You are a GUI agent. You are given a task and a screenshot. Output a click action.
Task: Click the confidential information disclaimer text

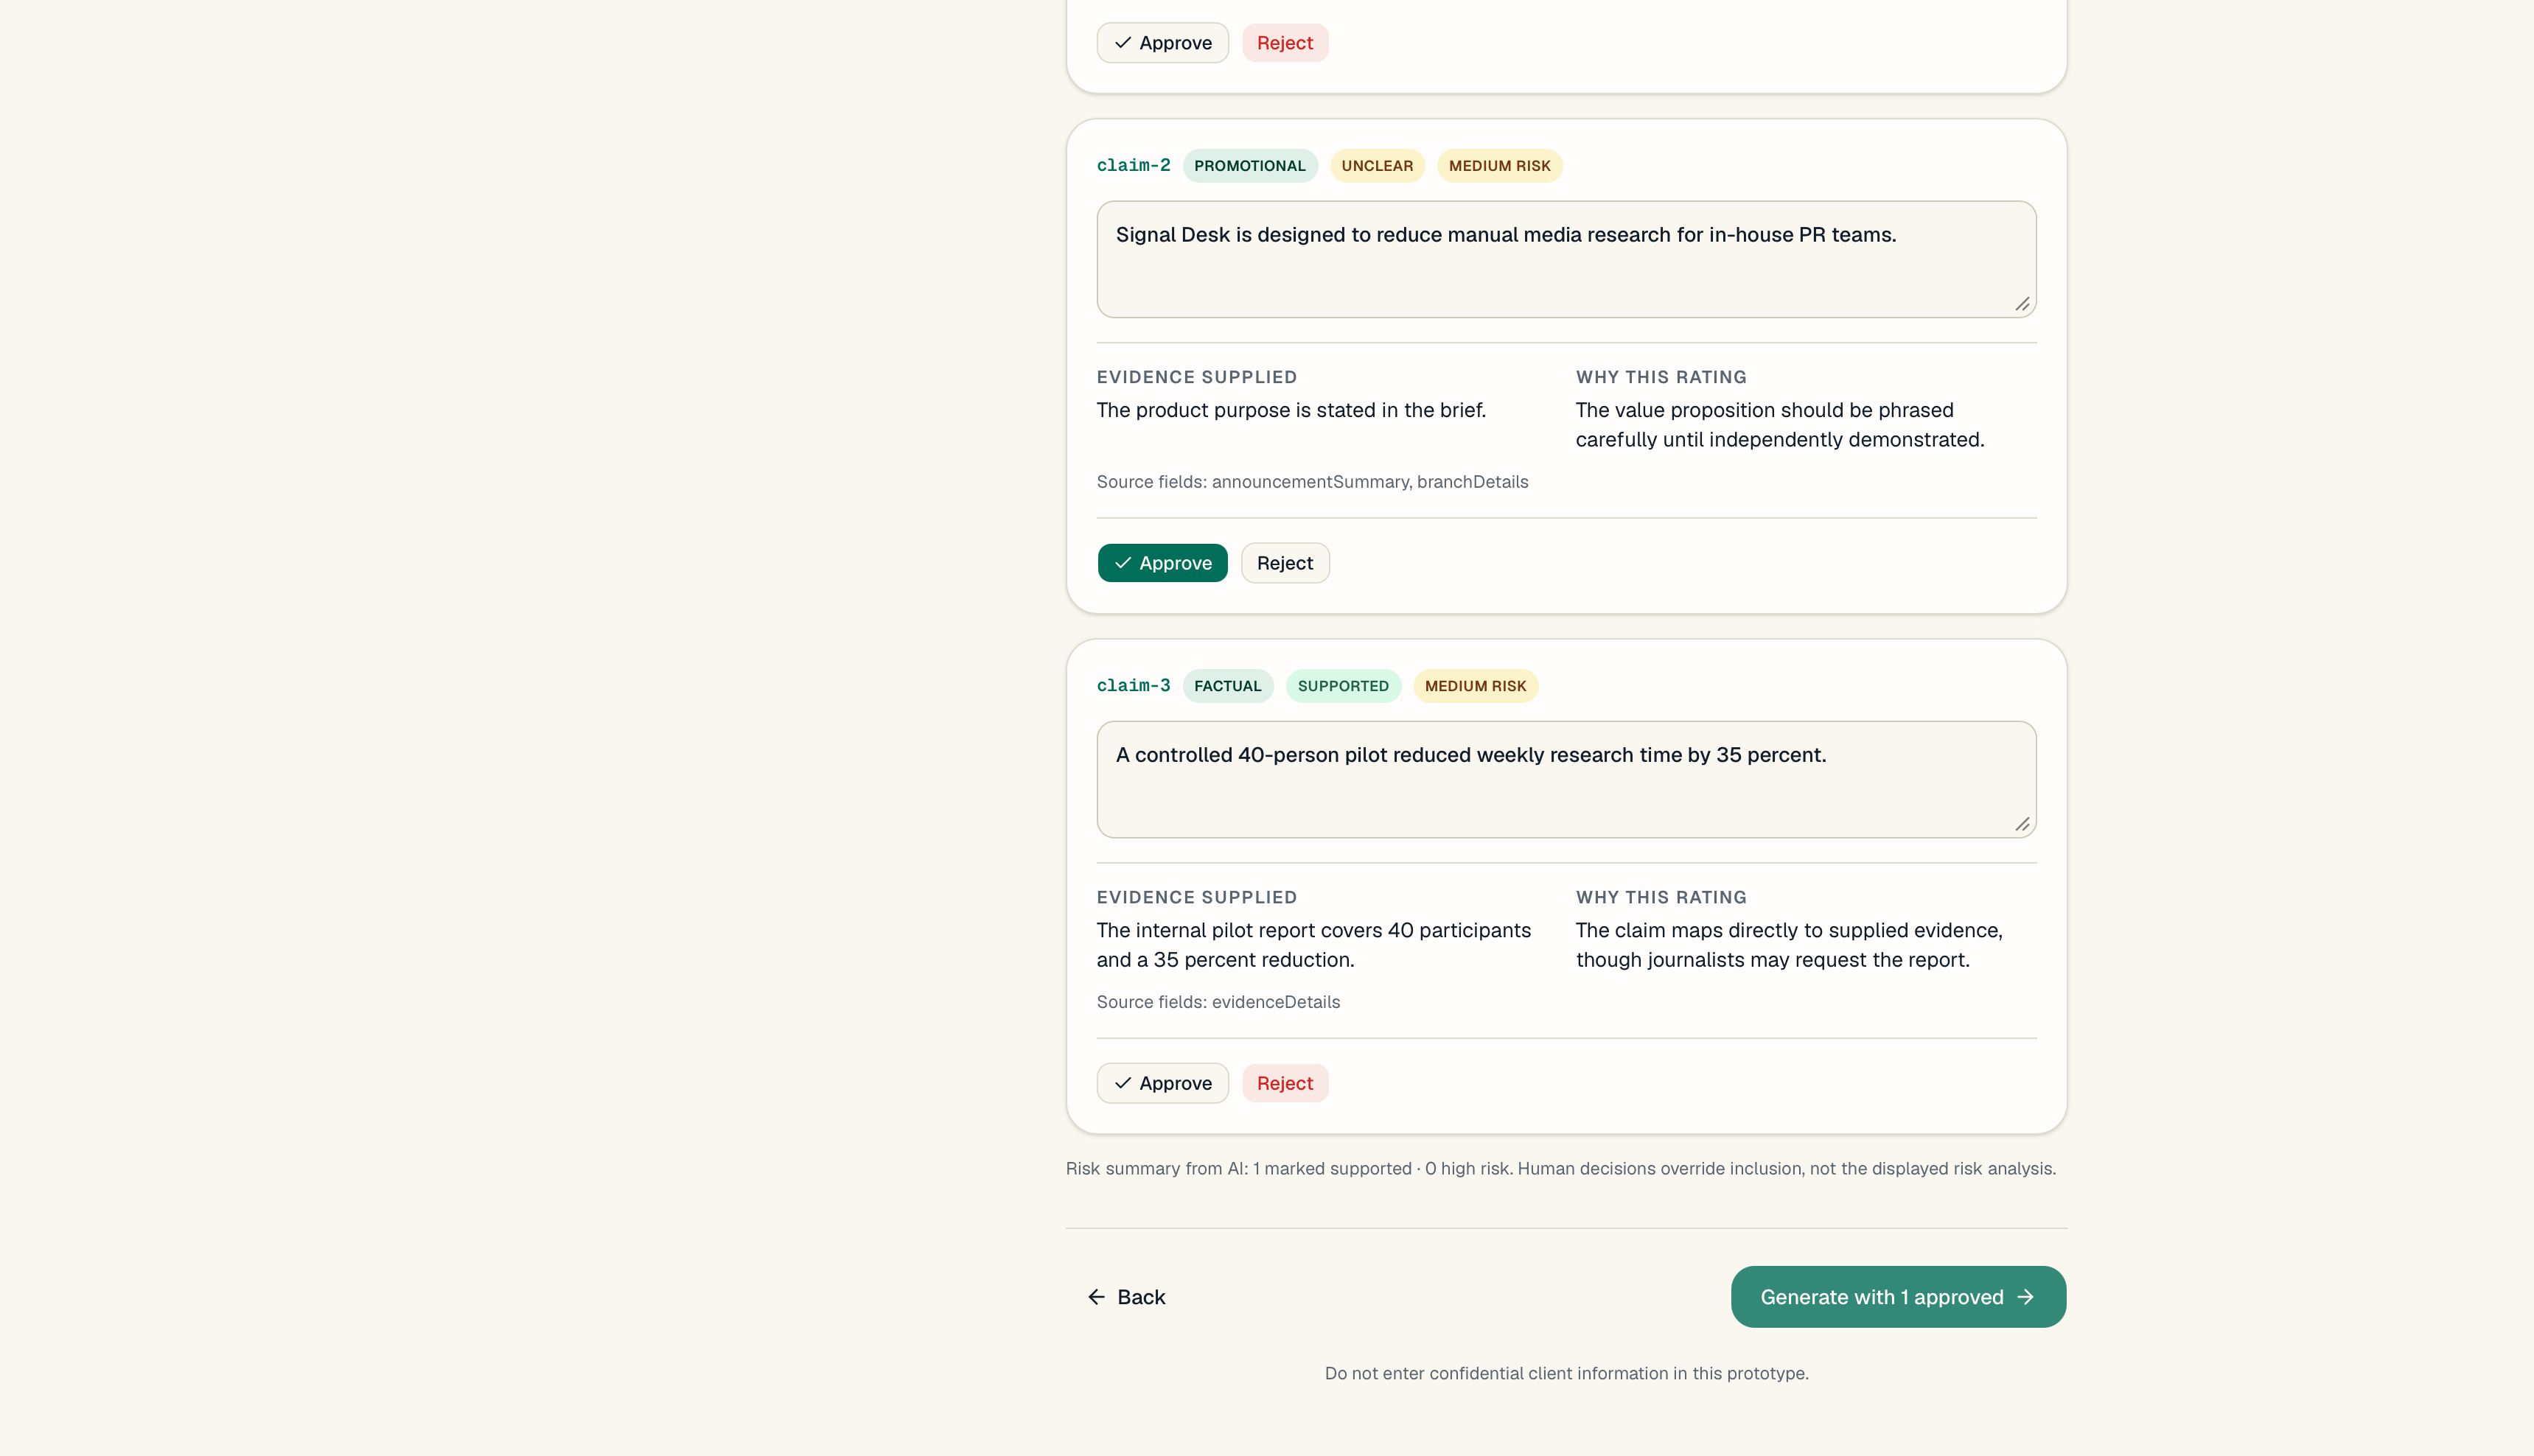pos(1566,1374)
